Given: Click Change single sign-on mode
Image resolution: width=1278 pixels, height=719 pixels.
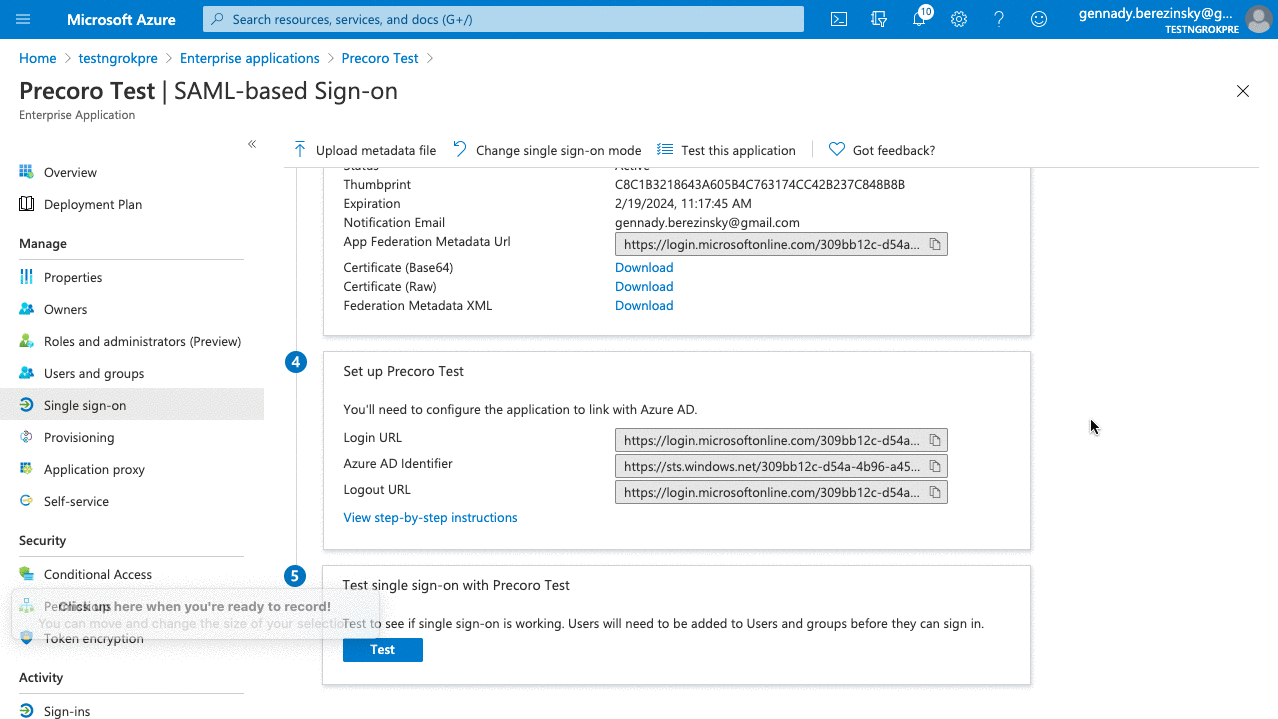Looking at the screenshot, I should pyautogui.click(x=547, y=150).
